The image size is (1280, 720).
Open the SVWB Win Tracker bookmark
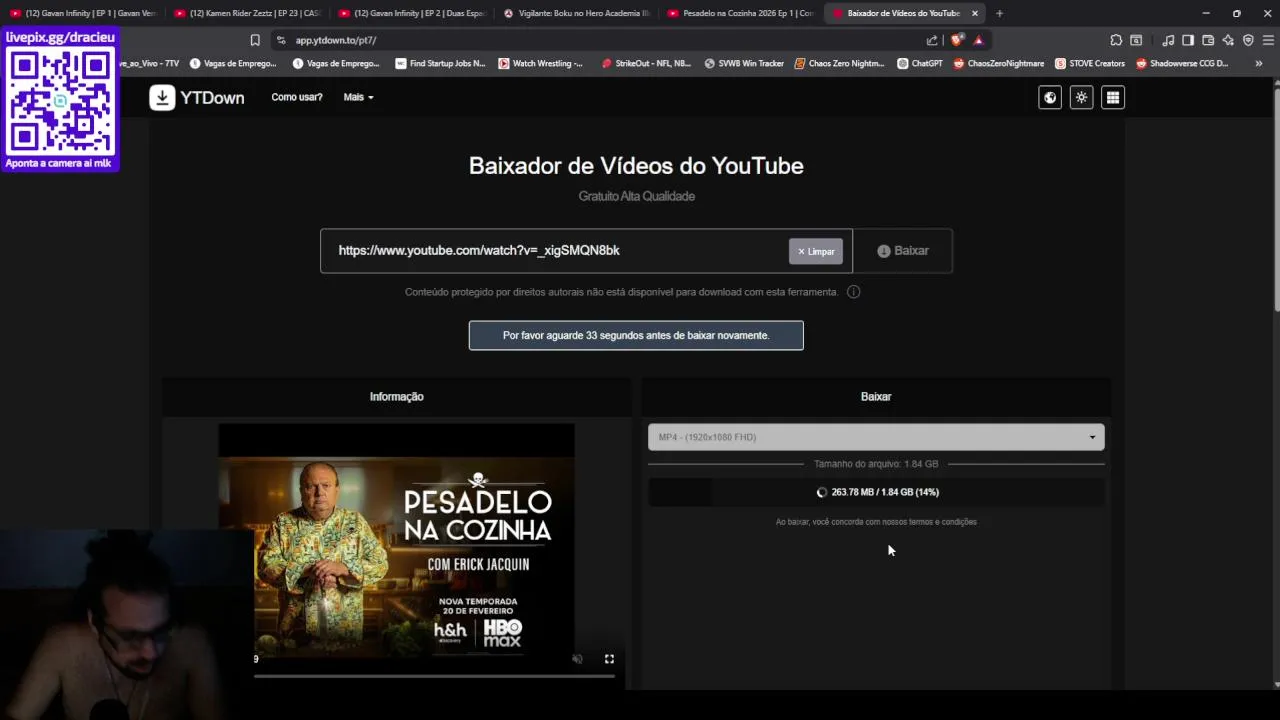tap(744, 63)
